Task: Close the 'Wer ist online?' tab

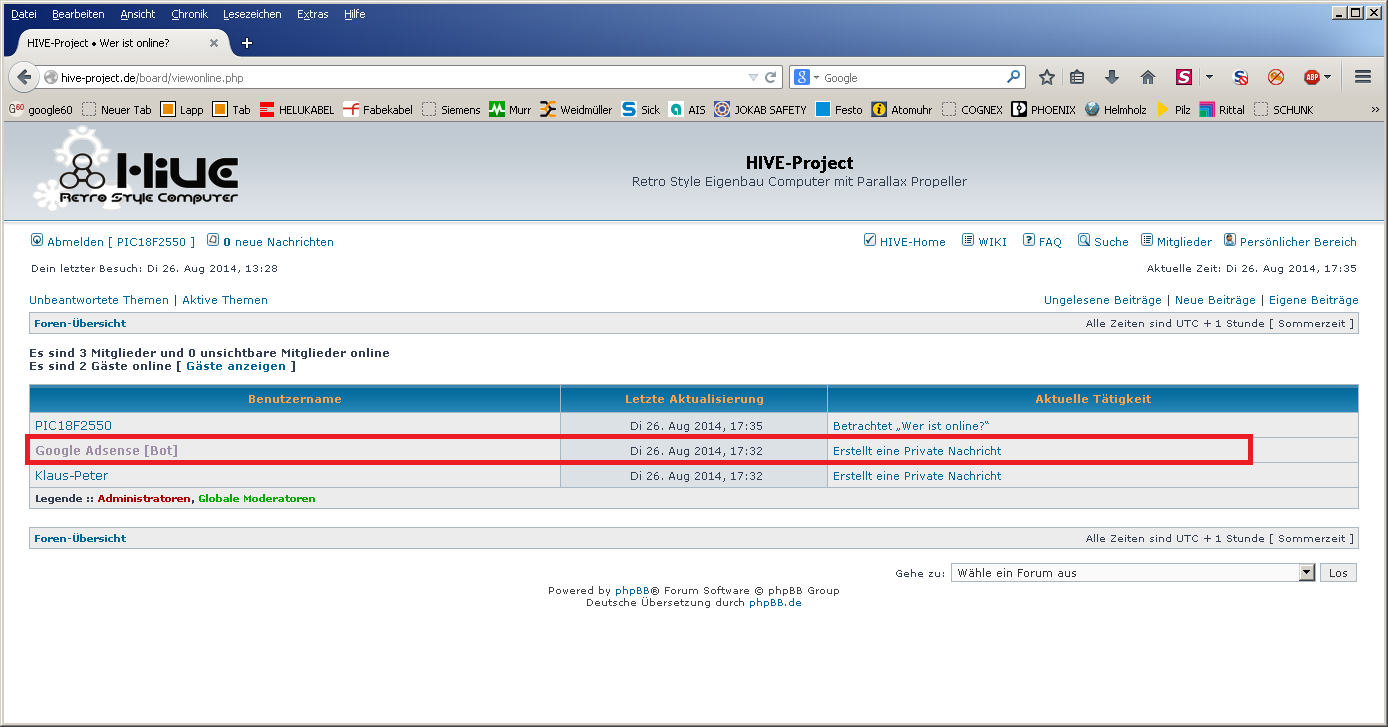Action: (214, 43)
